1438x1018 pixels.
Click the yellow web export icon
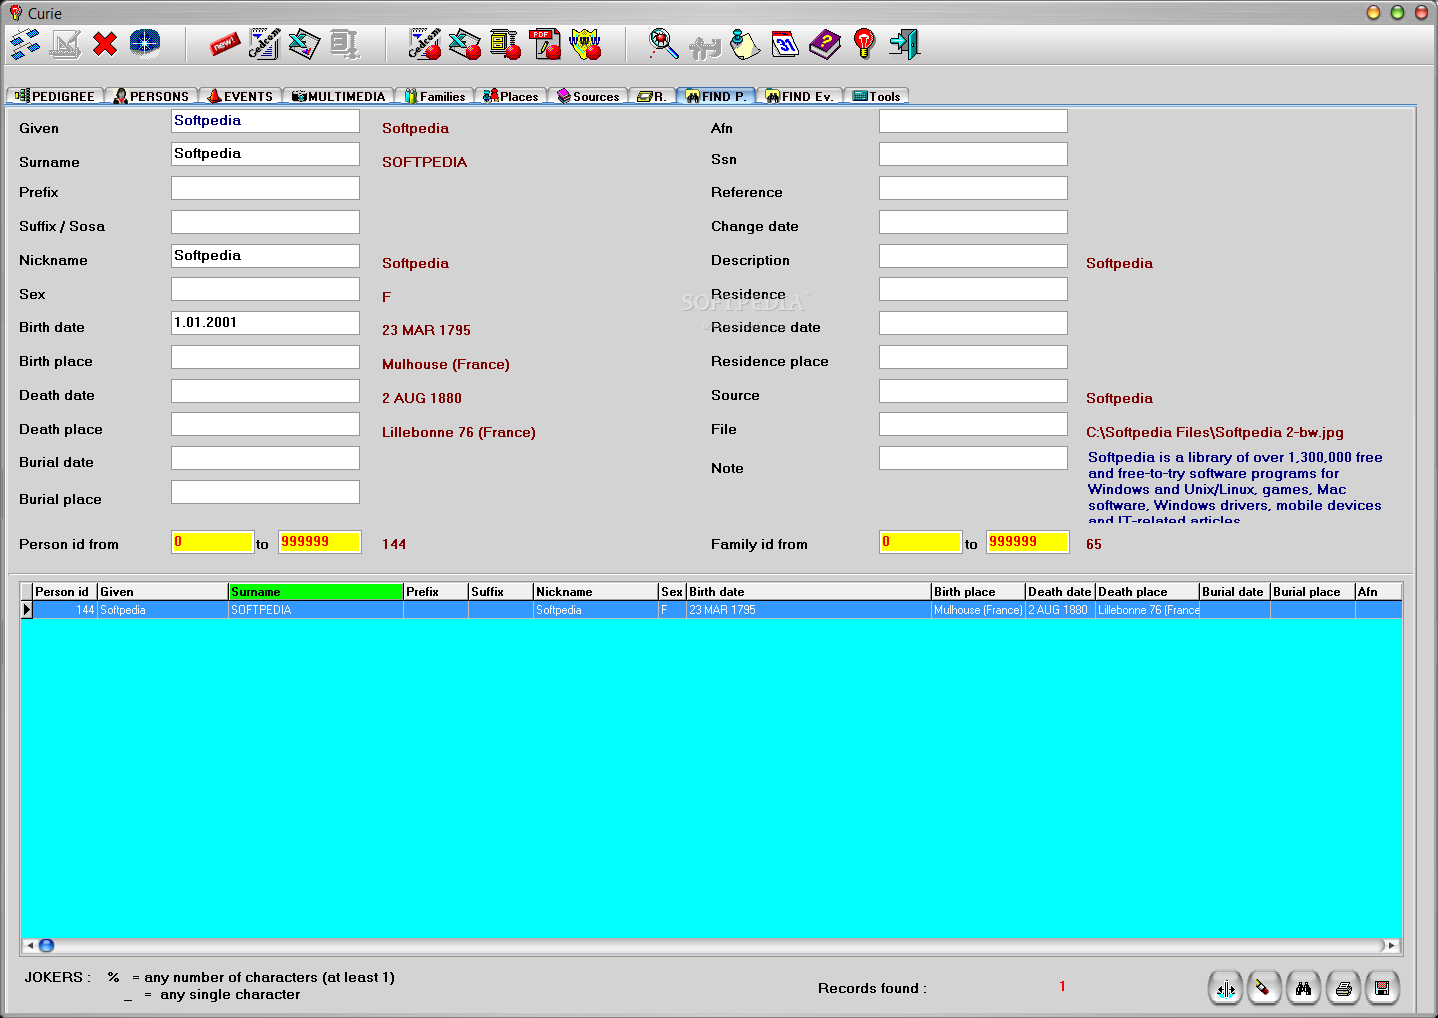585,44
